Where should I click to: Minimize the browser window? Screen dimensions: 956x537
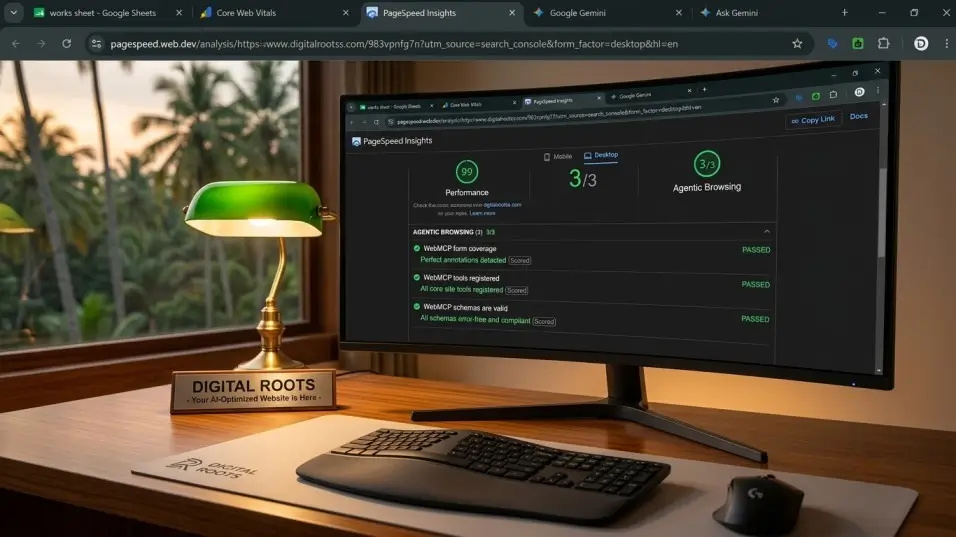click(x=882, y=13)
